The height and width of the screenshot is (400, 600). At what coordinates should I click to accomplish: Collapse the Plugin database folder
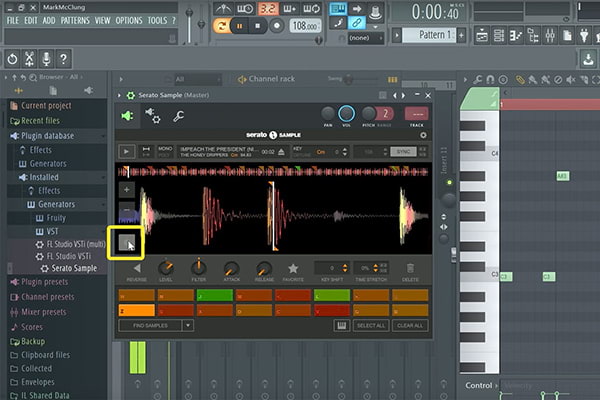coord(47,136)
